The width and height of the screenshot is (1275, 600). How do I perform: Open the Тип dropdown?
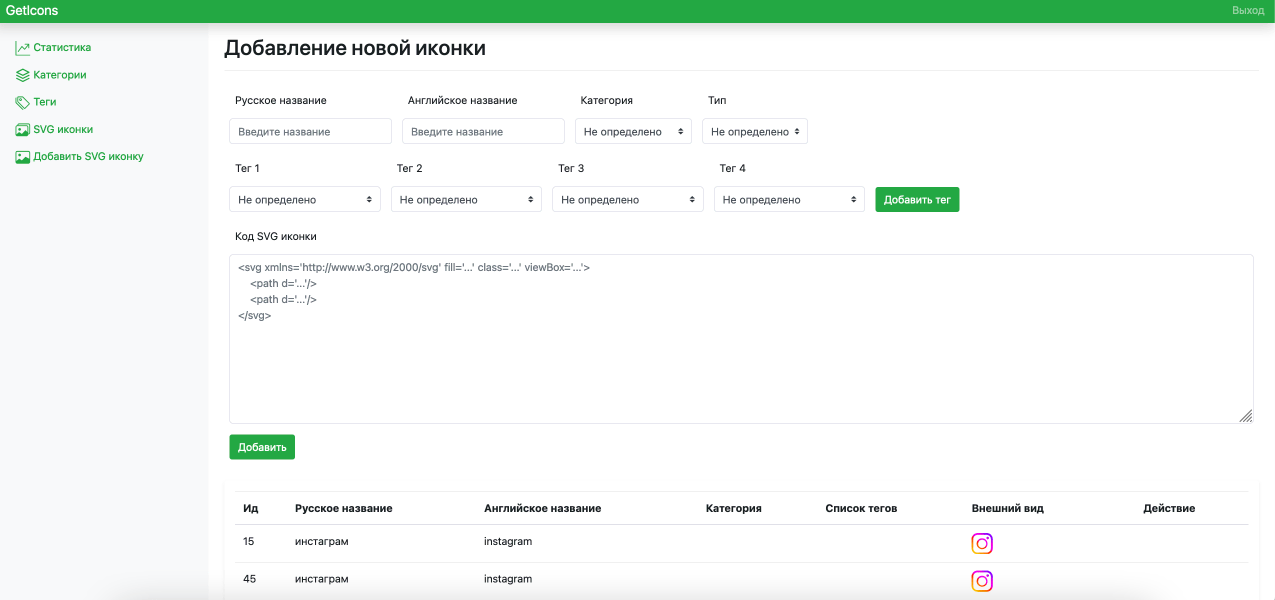coord(754,131)
